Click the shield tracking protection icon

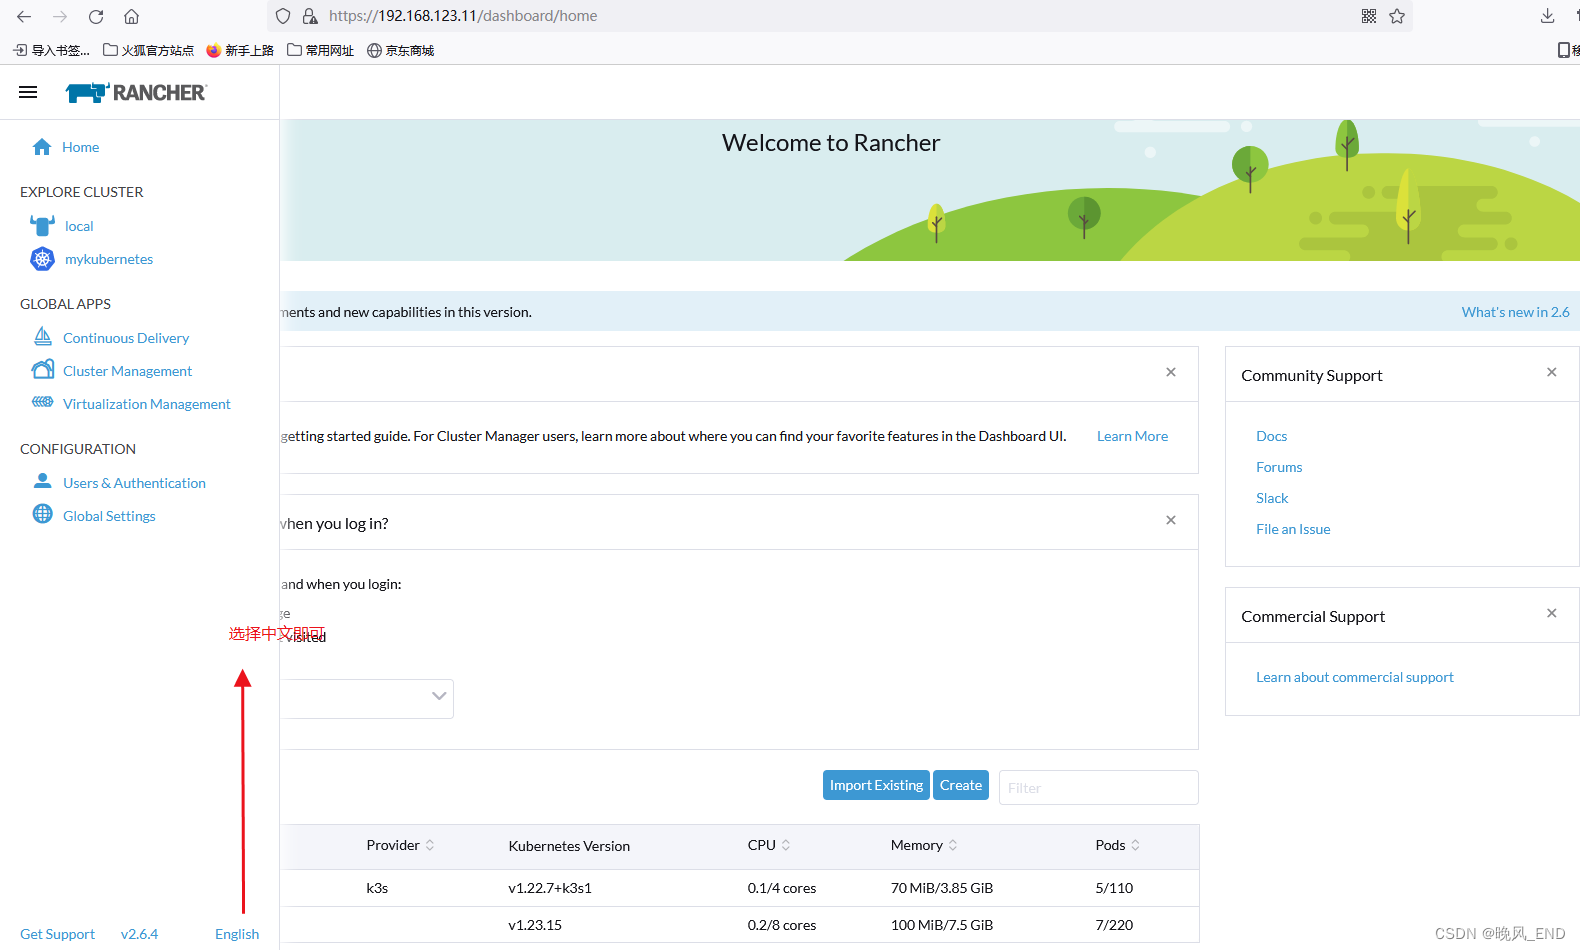click(283, 16)
